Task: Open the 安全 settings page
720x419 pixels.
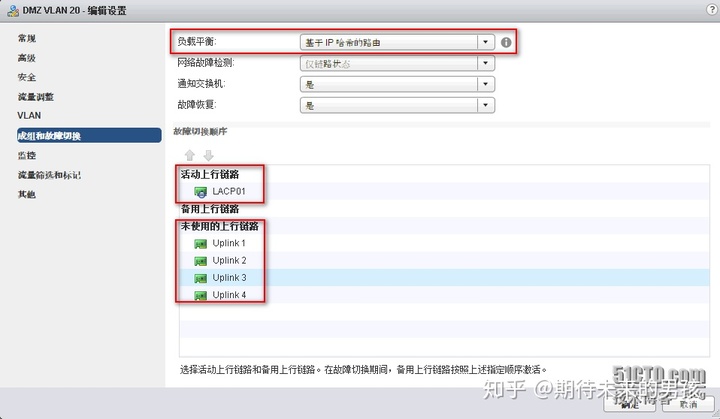Action: (x=27, y=77)
